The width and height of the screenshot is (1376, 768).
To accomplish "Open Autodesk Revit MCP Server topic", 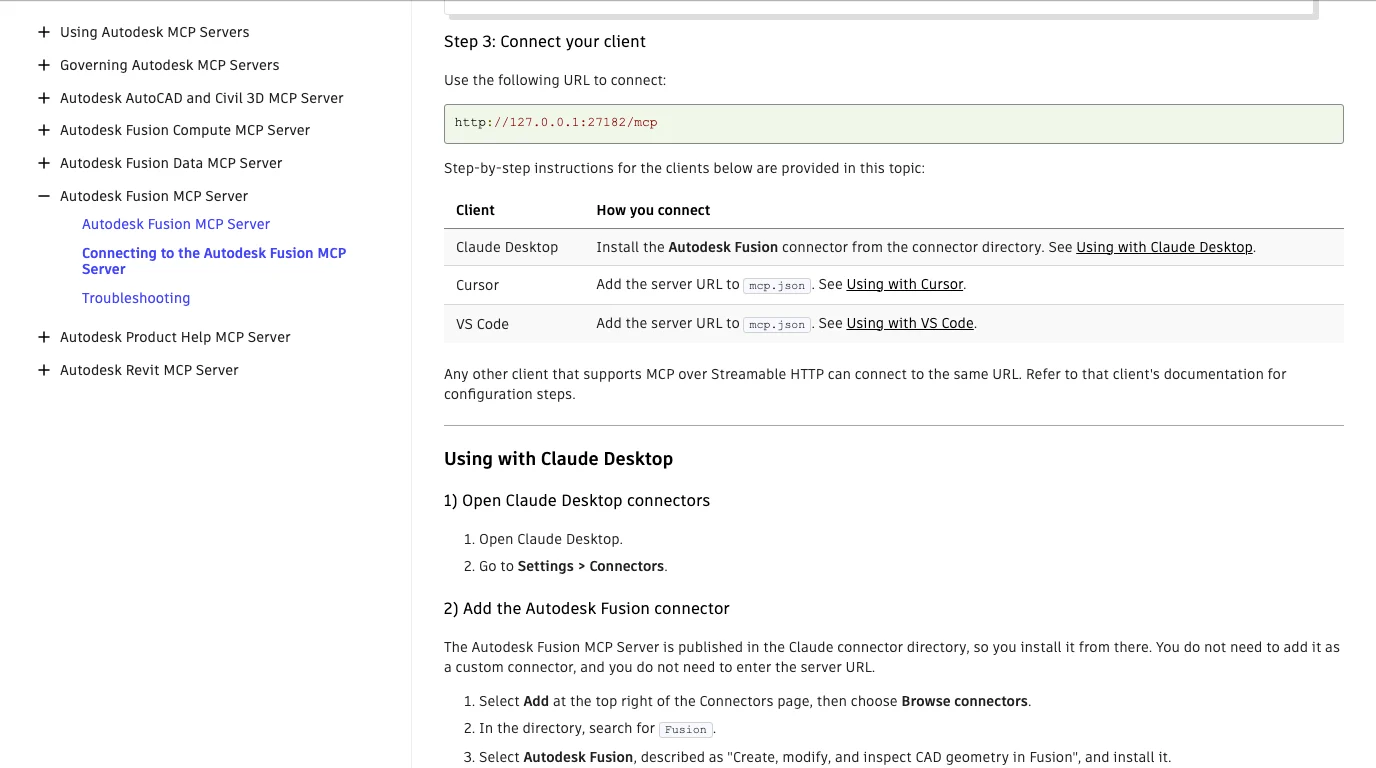I will (x=149, y=370).
